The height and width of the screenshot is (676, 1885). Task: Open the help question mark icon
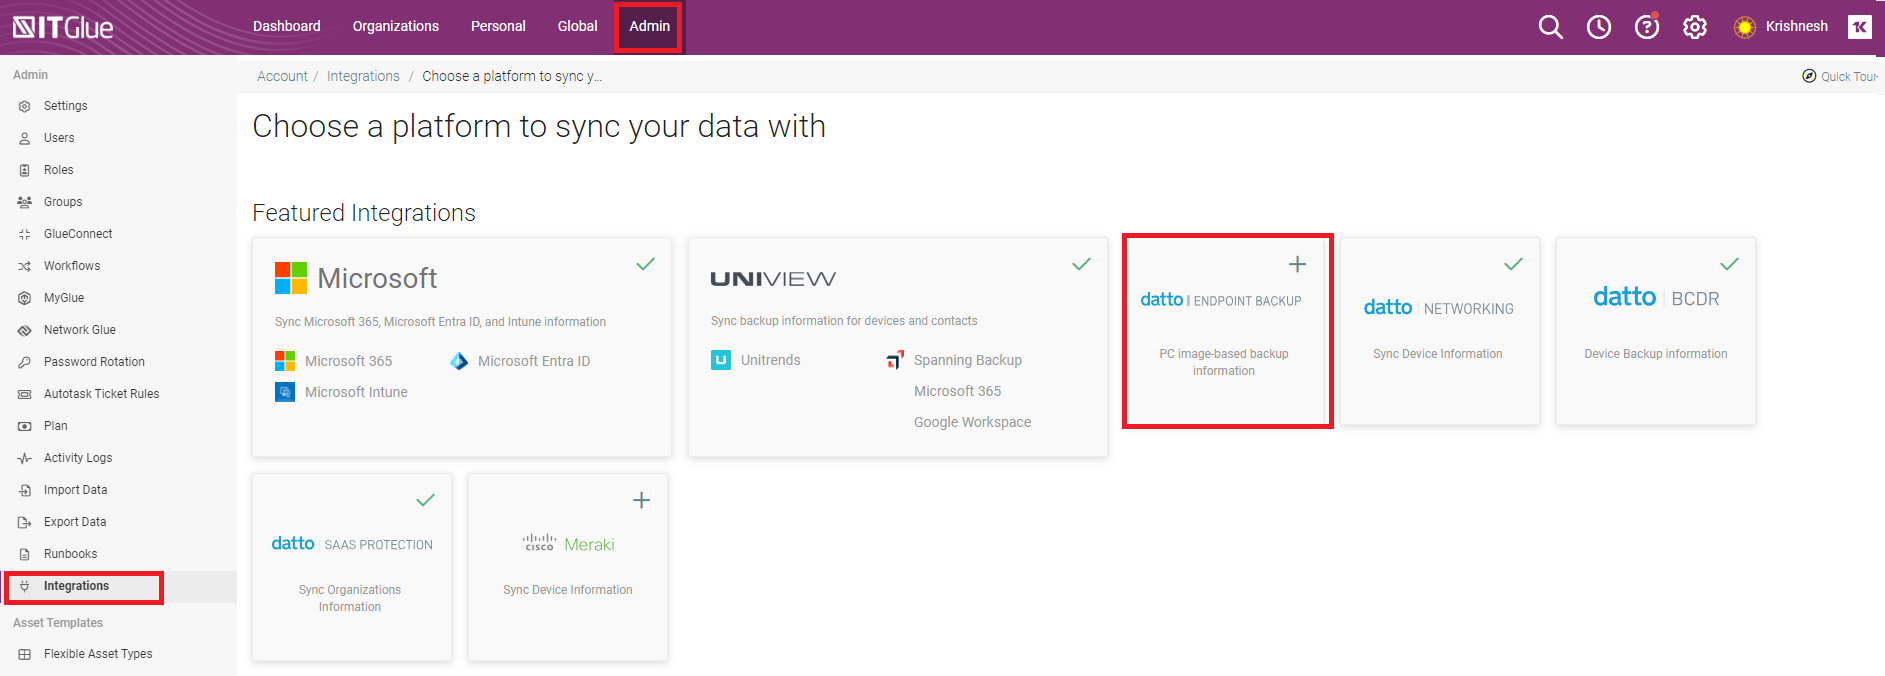click(1646, 27)
